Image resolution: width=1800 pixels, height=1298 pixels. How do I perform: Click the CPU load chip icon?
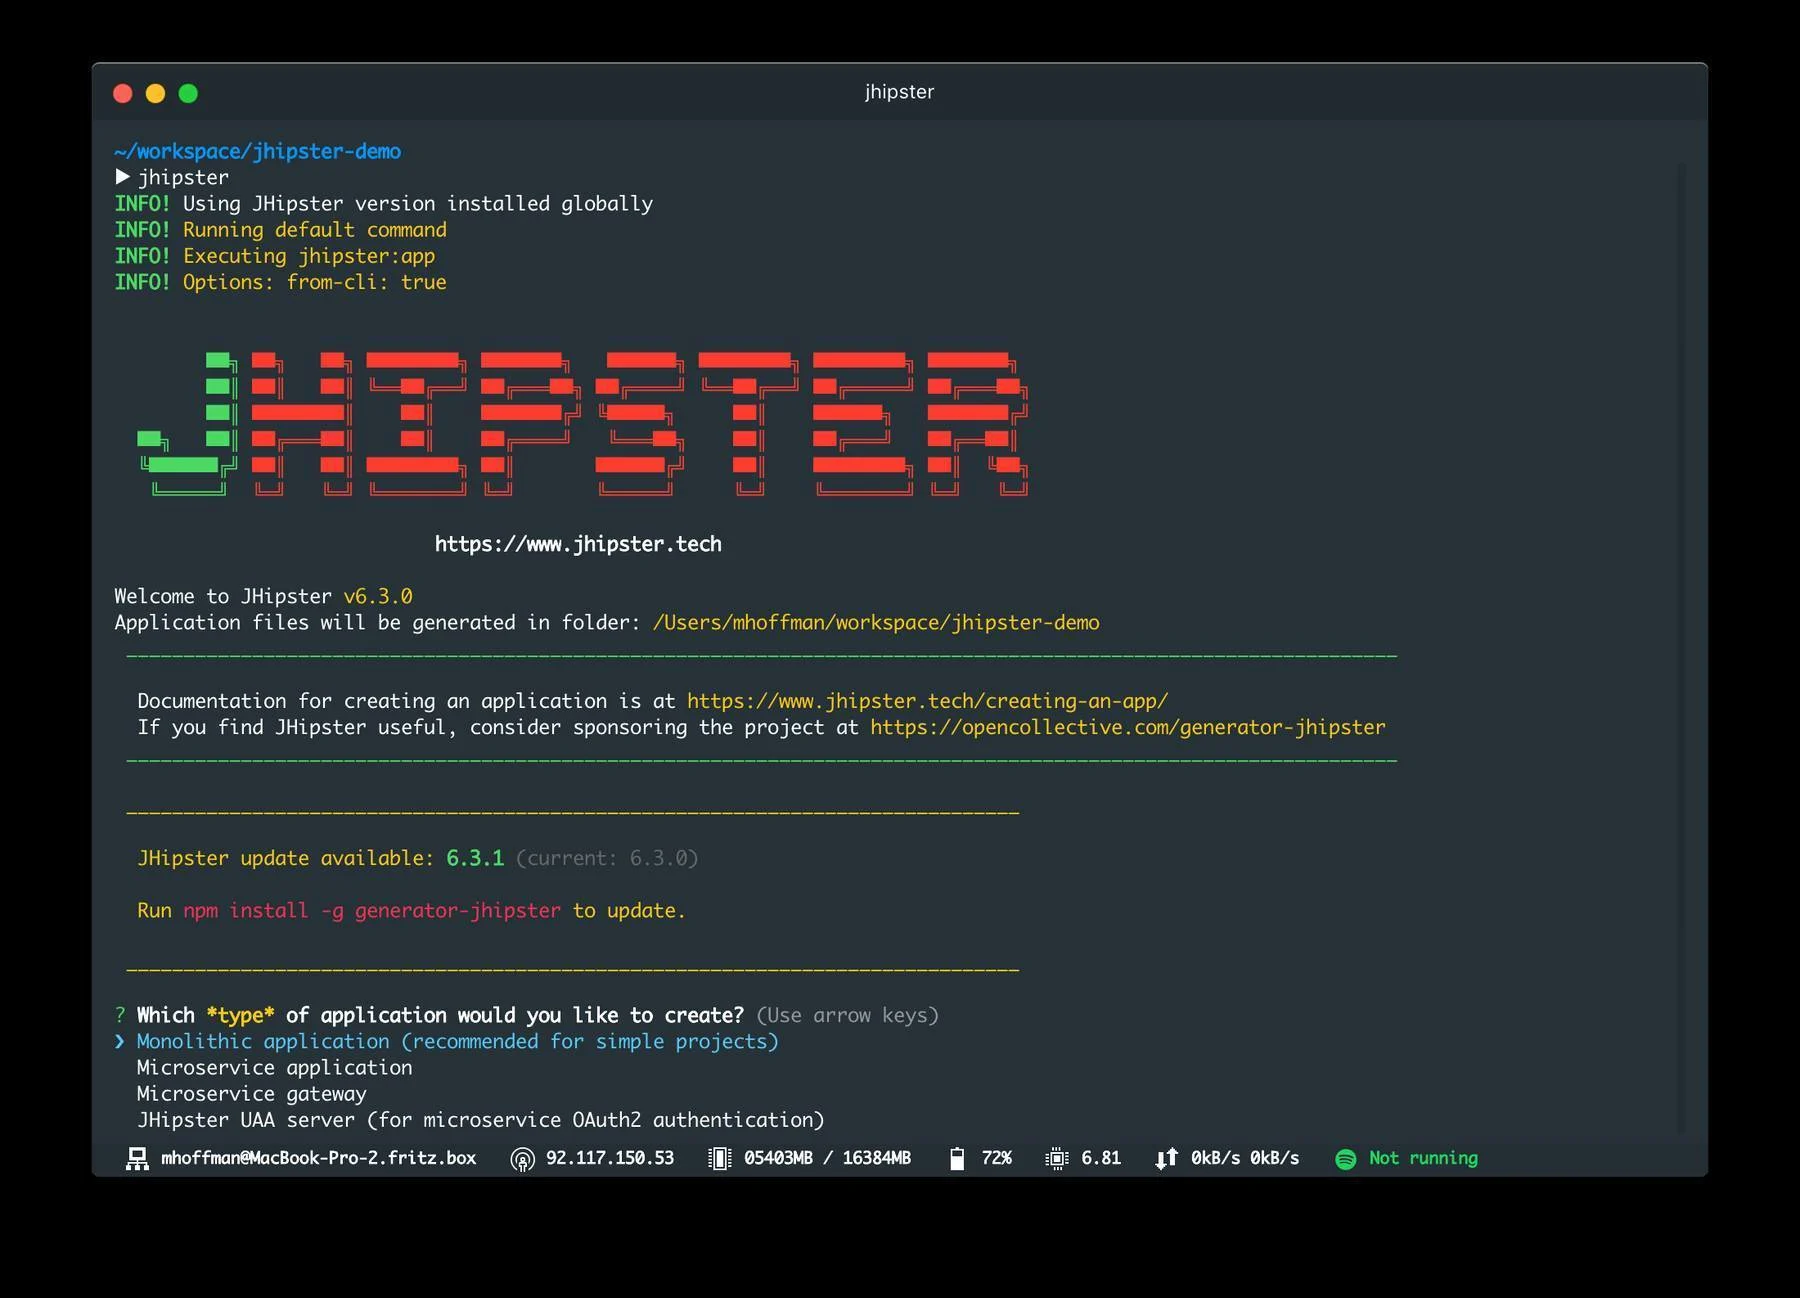pos(1056,1158)
